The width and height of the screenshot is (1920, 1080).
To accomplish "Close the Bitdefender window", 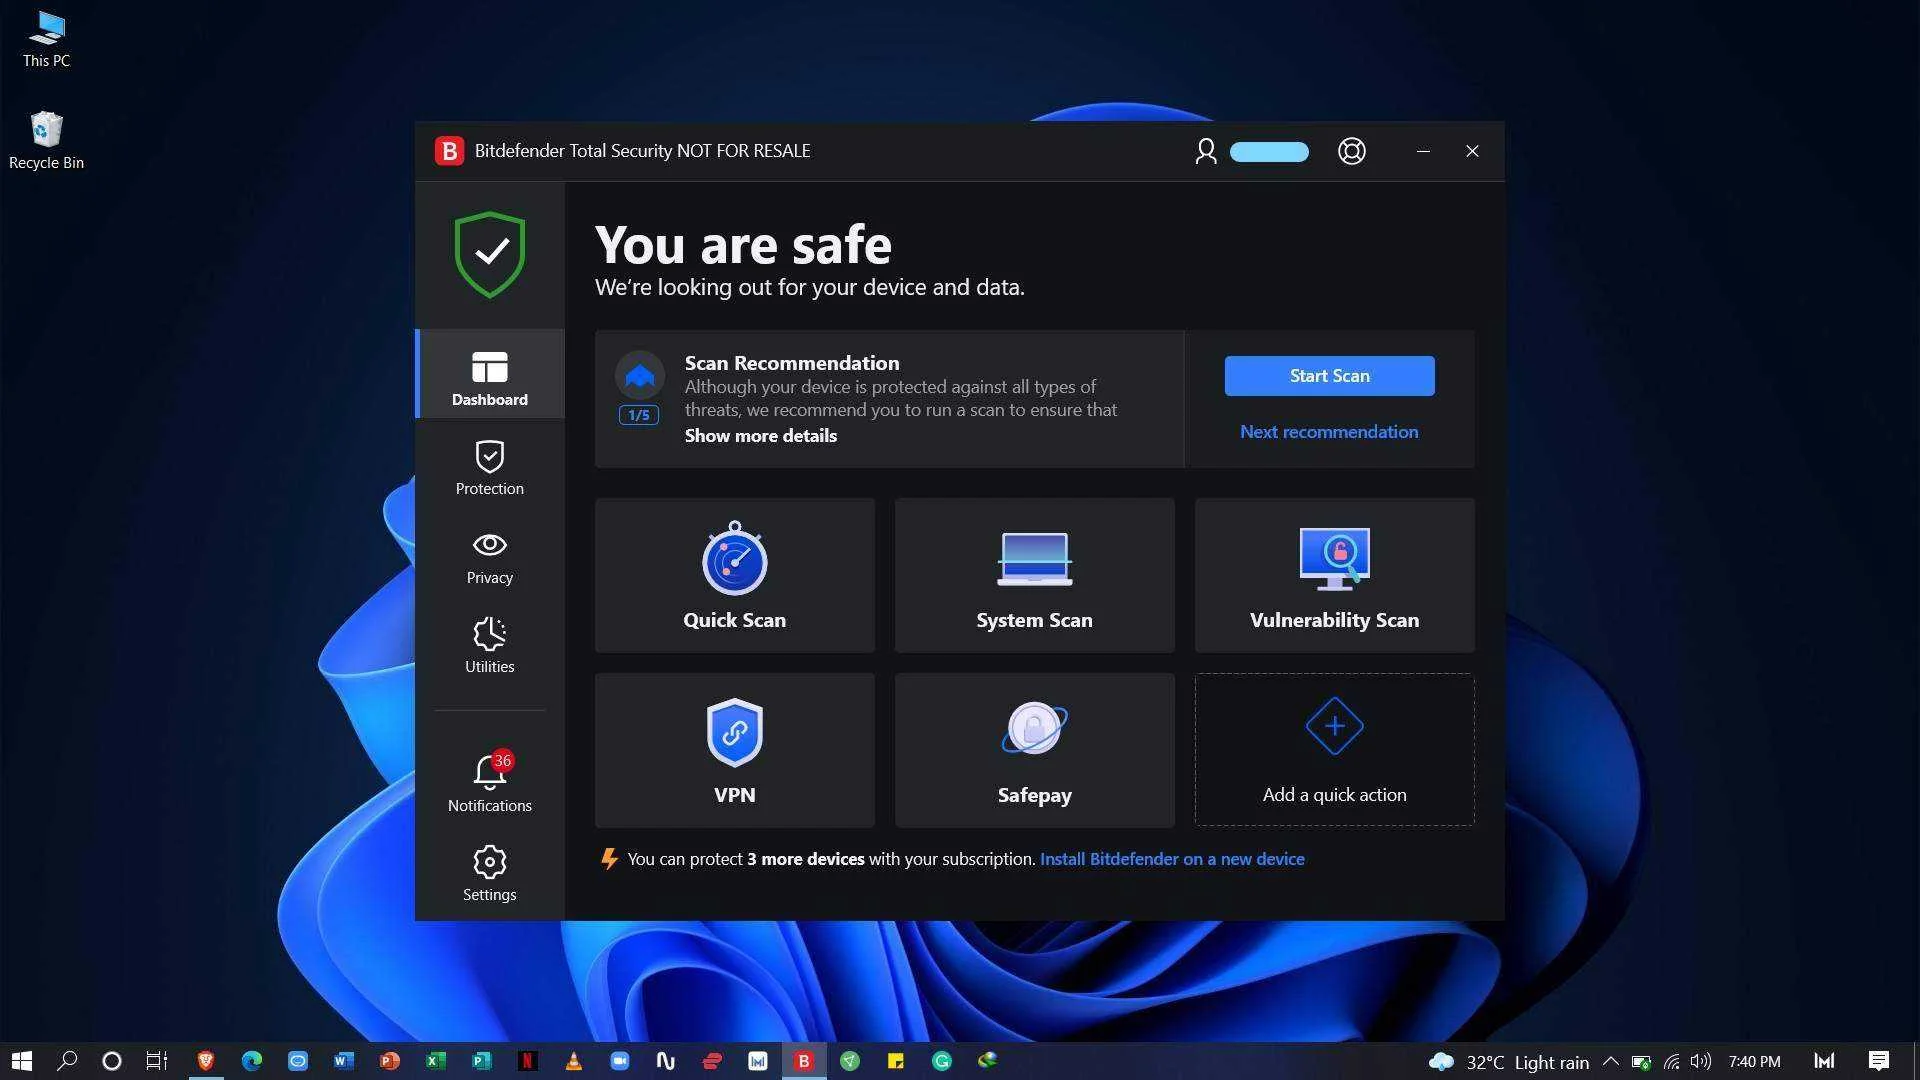I will 1472,151.
